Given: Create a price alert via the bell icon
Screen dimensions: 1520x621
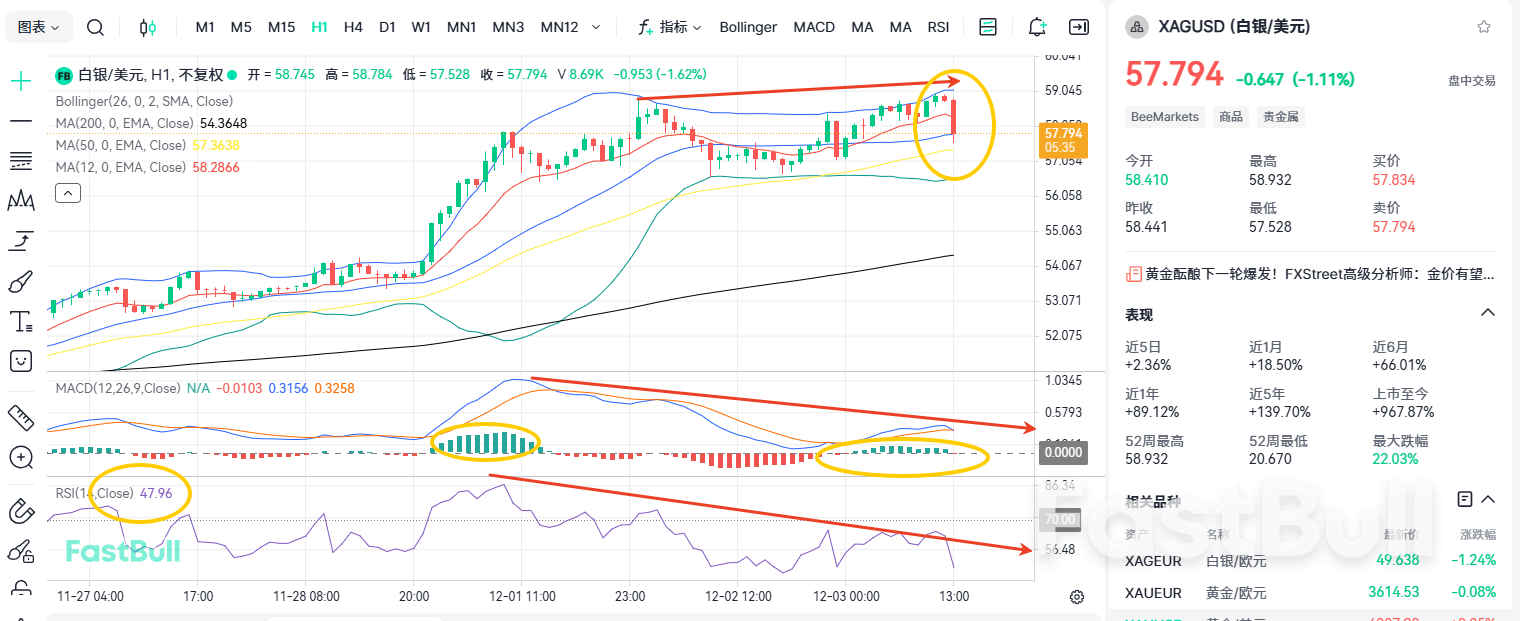Looking at the screenshot, I should point(1036,27).
